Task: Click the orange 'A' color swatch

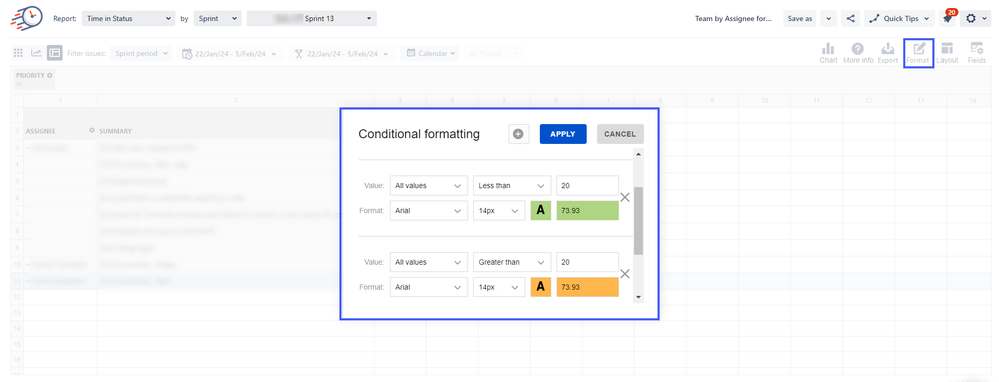Action: tap(541, 287)
